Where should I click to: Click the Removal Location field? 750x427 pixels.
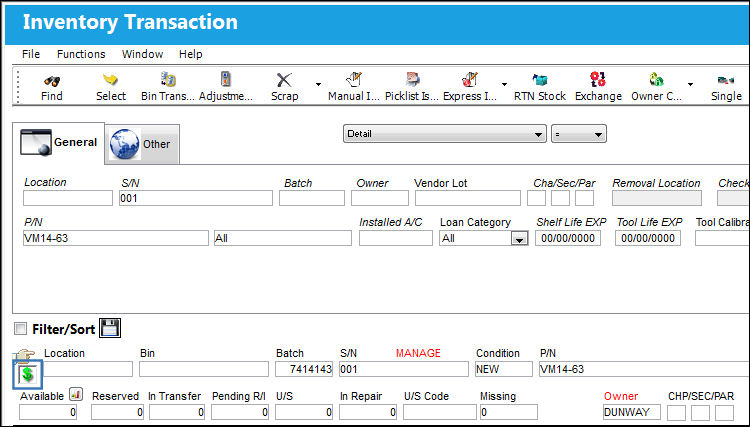tap(657, 198)
